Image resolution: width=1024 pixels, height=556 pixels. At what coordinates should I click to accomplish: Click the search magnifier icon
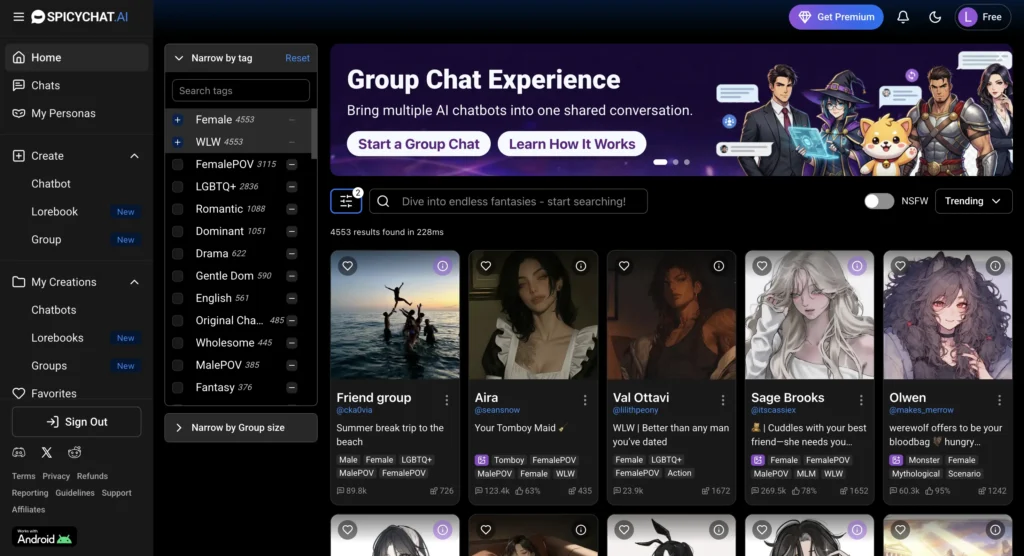[x=383, y=201]
